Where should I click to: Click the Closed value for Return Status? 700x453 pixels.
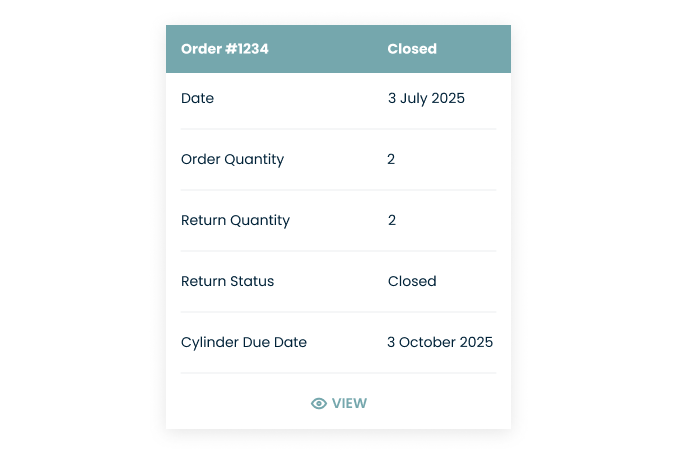pos(412,282)
